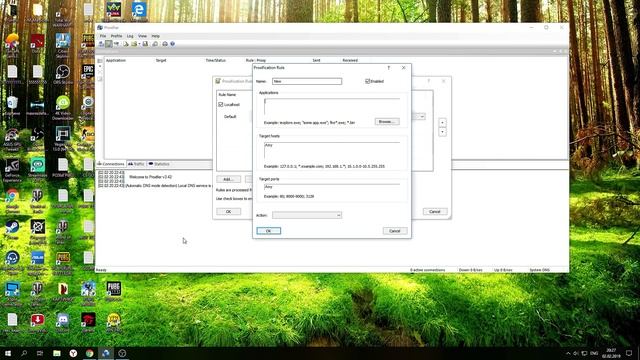Open the View menu

(142, 36)
